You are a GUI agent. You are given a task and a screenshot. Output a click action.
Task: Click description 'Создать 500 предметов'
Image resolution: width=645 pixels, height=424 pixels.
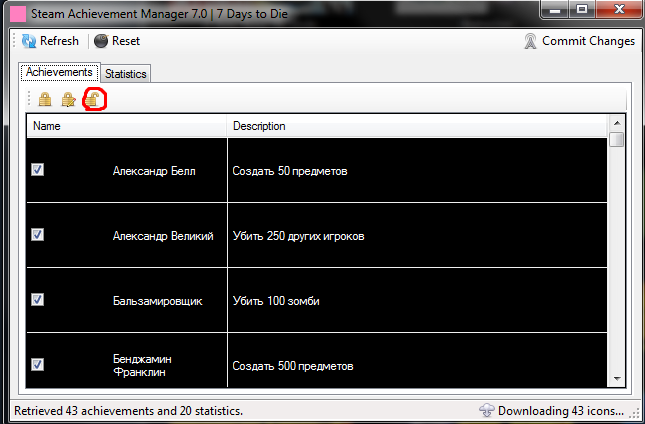292,366
